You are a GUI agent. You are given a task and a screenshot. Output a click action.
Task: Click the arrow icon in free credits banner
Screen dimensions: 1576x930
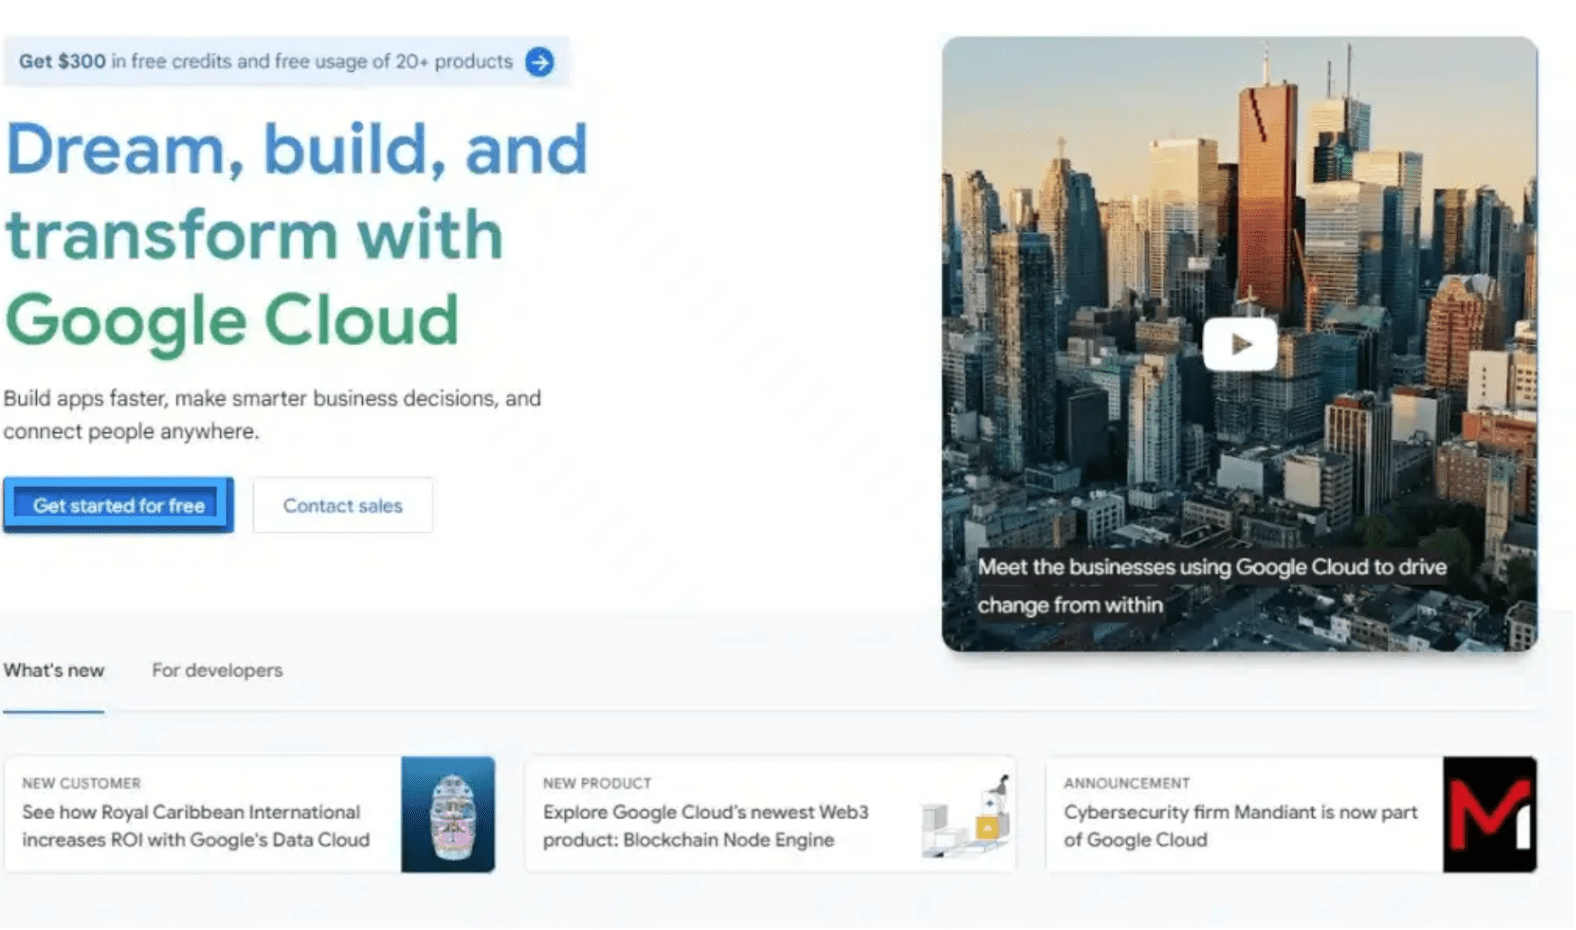point(540,62)
